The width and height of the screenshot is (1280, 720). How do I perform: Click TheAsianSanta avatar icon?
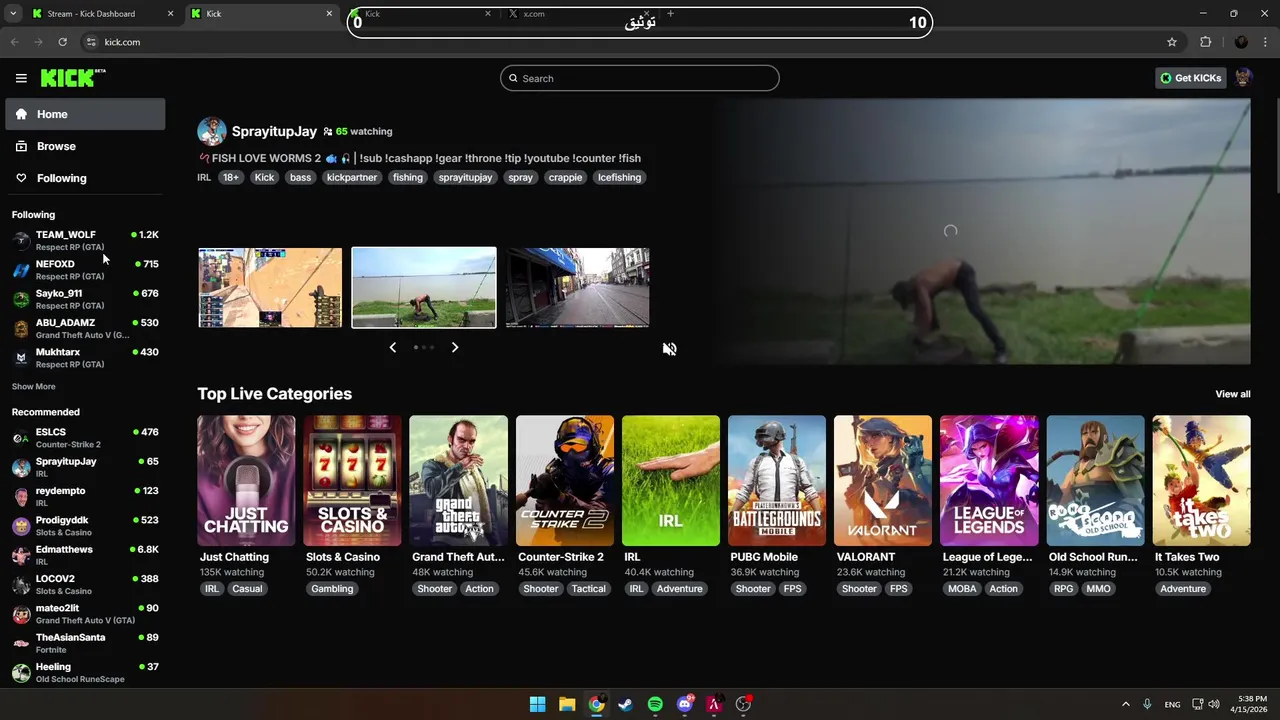(x=21, y=643)
